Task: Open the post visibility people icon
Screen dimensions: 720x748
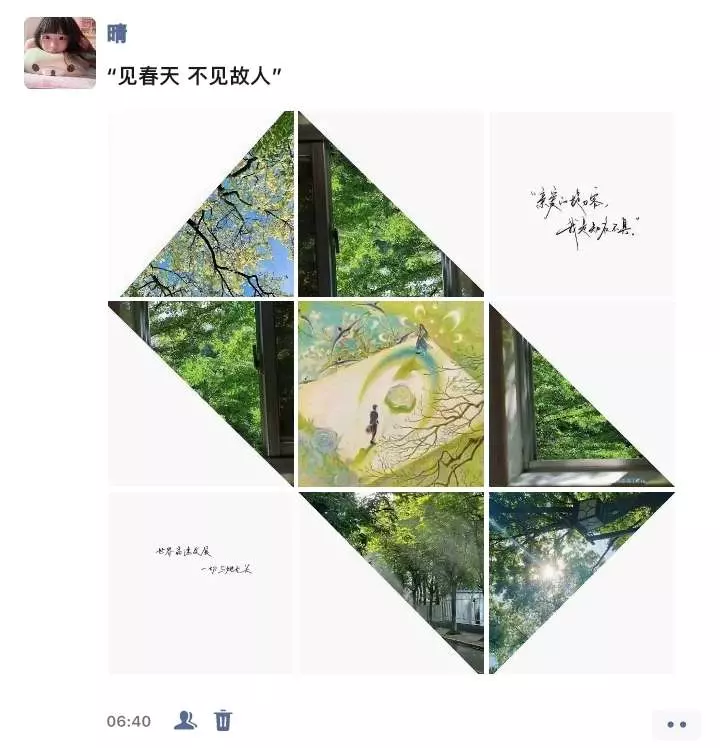Action: tap(185, 720)
